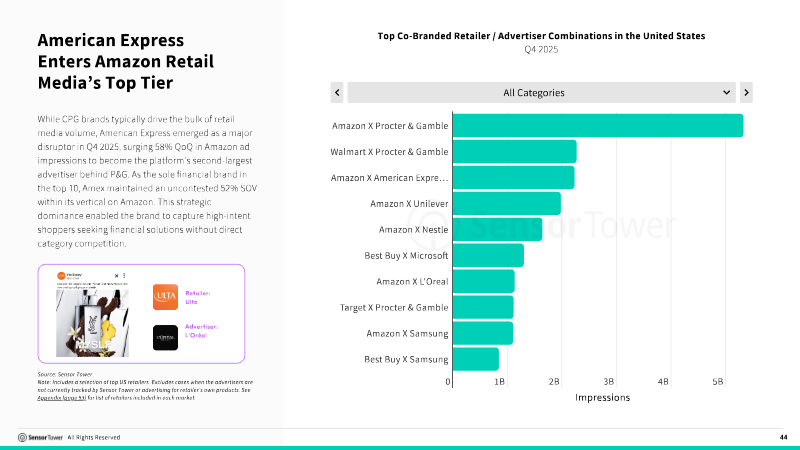Click the black L'Oréal advertiser logo

pos(165,338)
